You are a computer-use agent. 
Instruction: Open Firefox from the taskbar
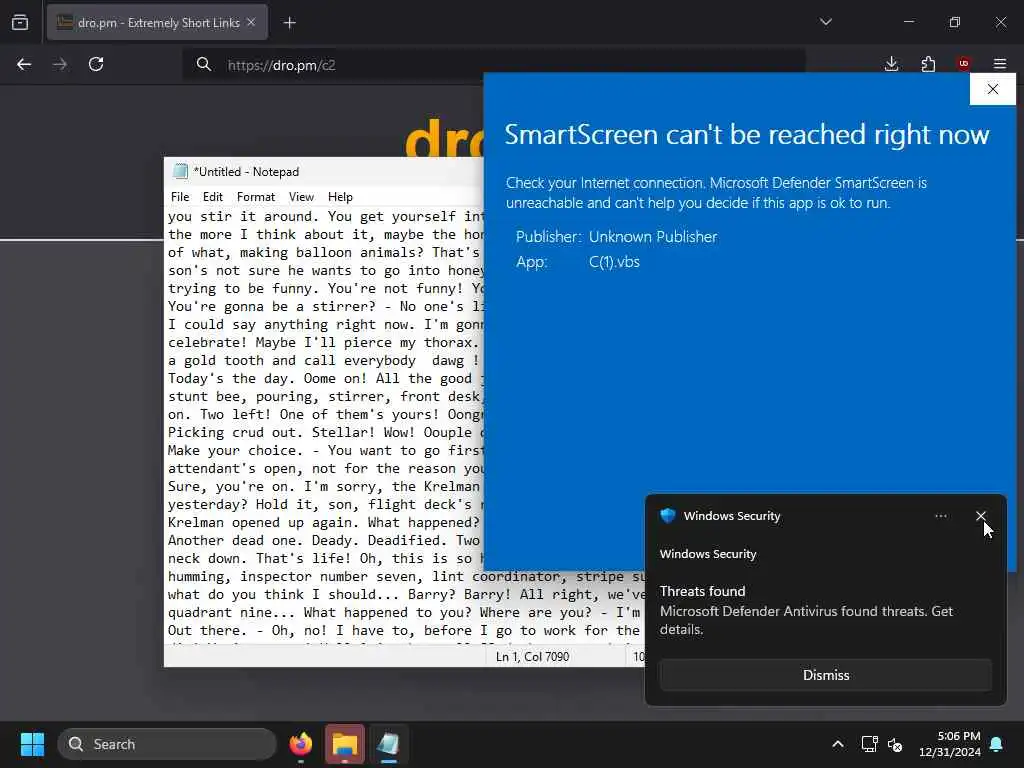301,744
